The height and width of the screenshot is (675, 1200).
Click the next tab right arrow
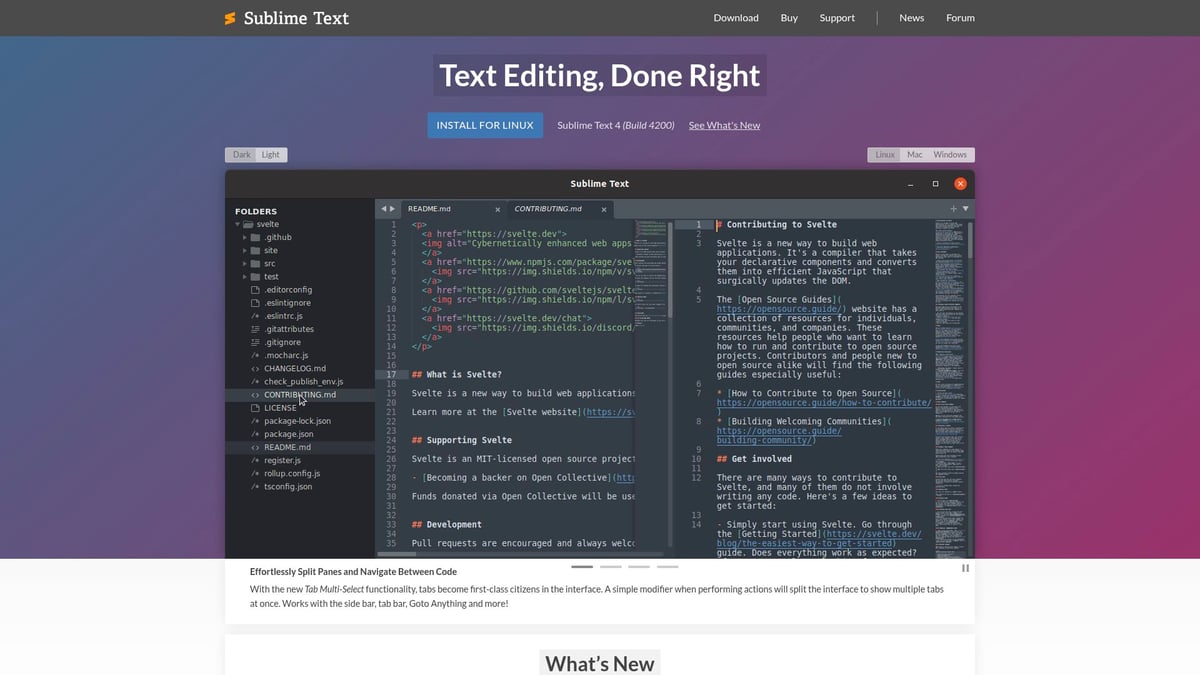(x=393, y=209)
